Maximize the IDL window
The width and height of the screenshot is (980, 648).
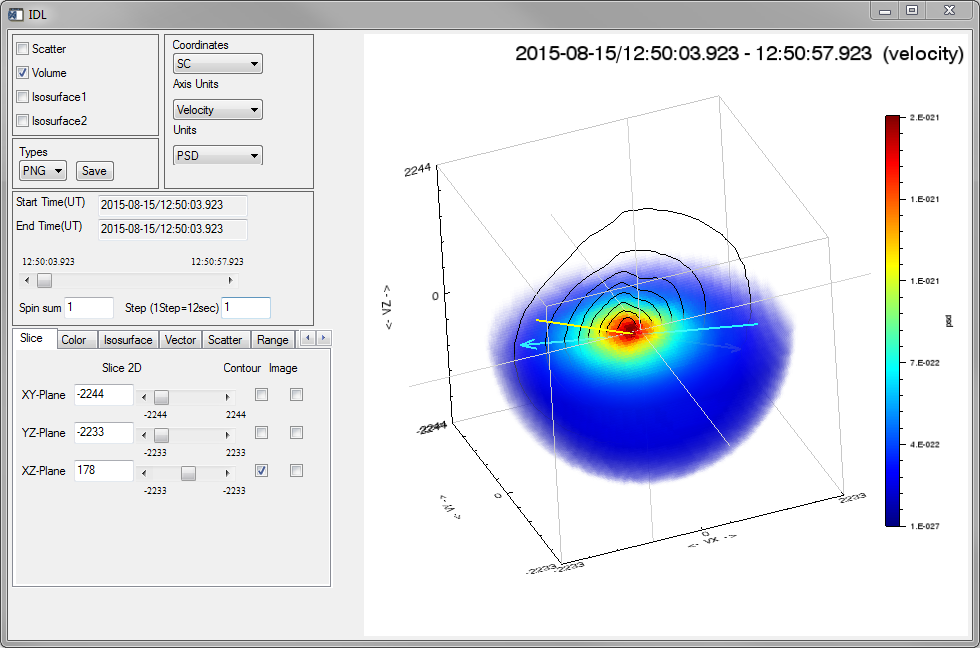point(911,10)
